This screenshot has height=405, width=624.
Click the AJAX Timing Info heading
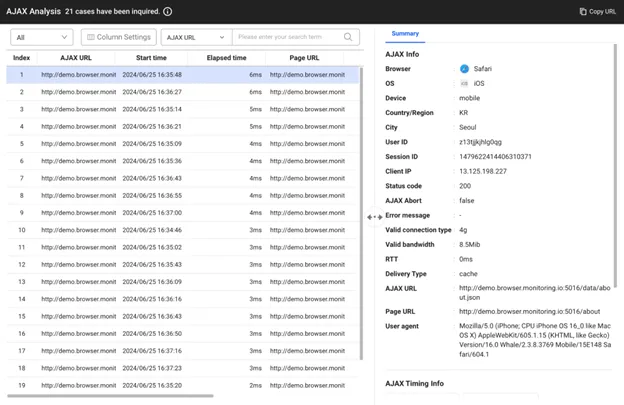click(414, 384)
